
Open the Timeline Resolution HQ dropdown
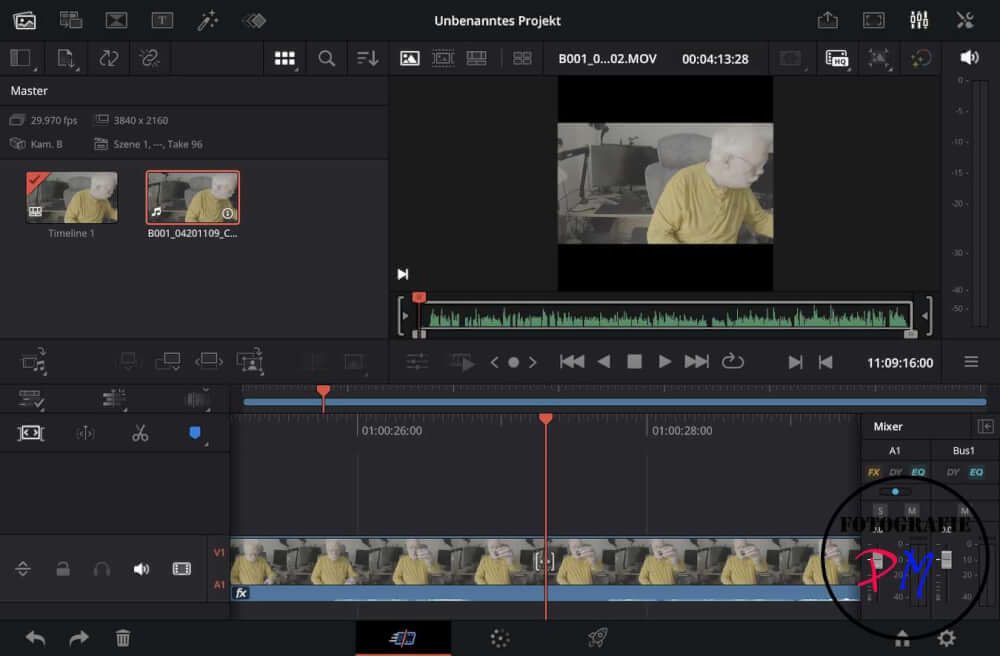tap(837, 59)
